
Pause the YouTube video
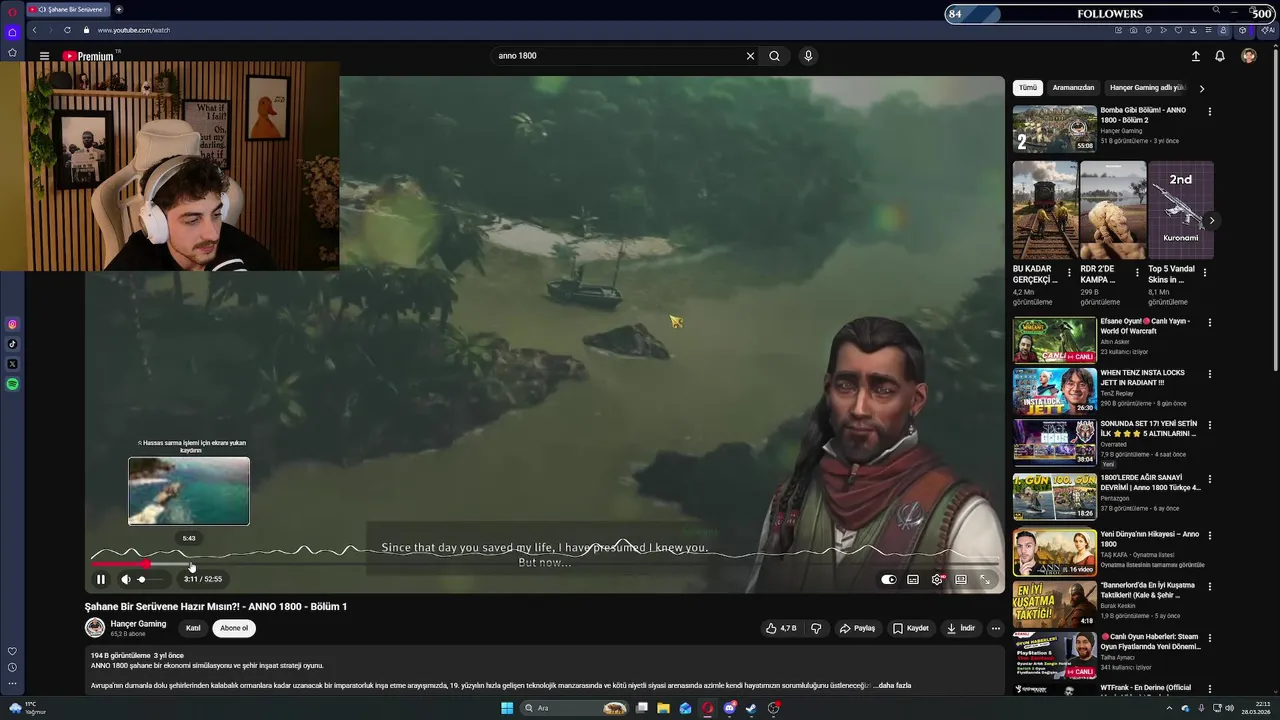(101, 579)
